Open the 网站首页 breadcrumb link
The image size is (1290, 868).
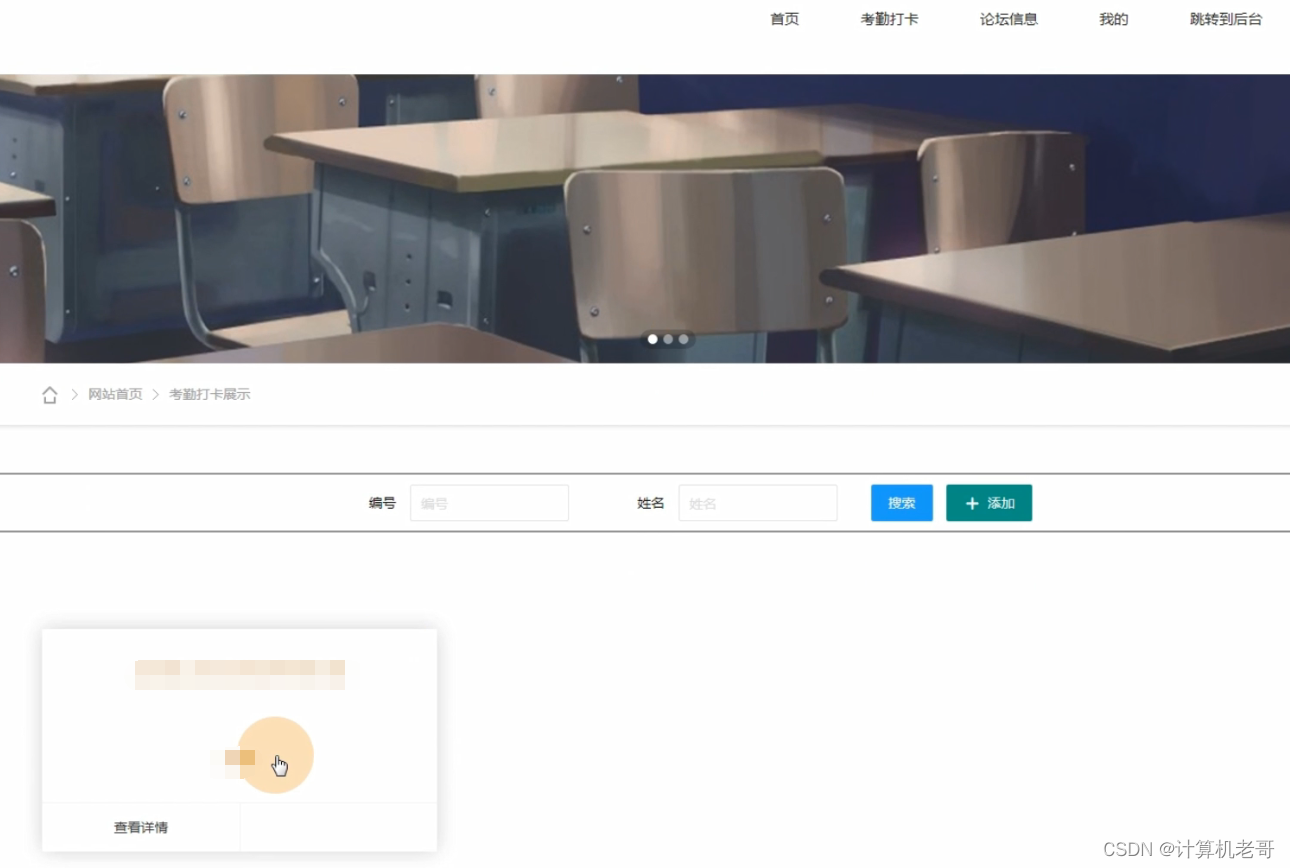pyautogui.click(x=115, y=394)
